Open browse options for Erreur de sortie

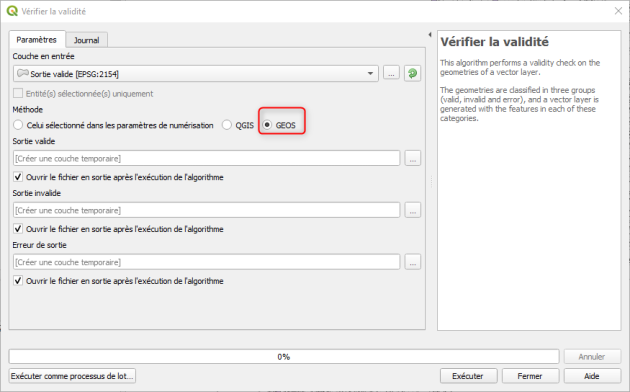click(413, 262)
